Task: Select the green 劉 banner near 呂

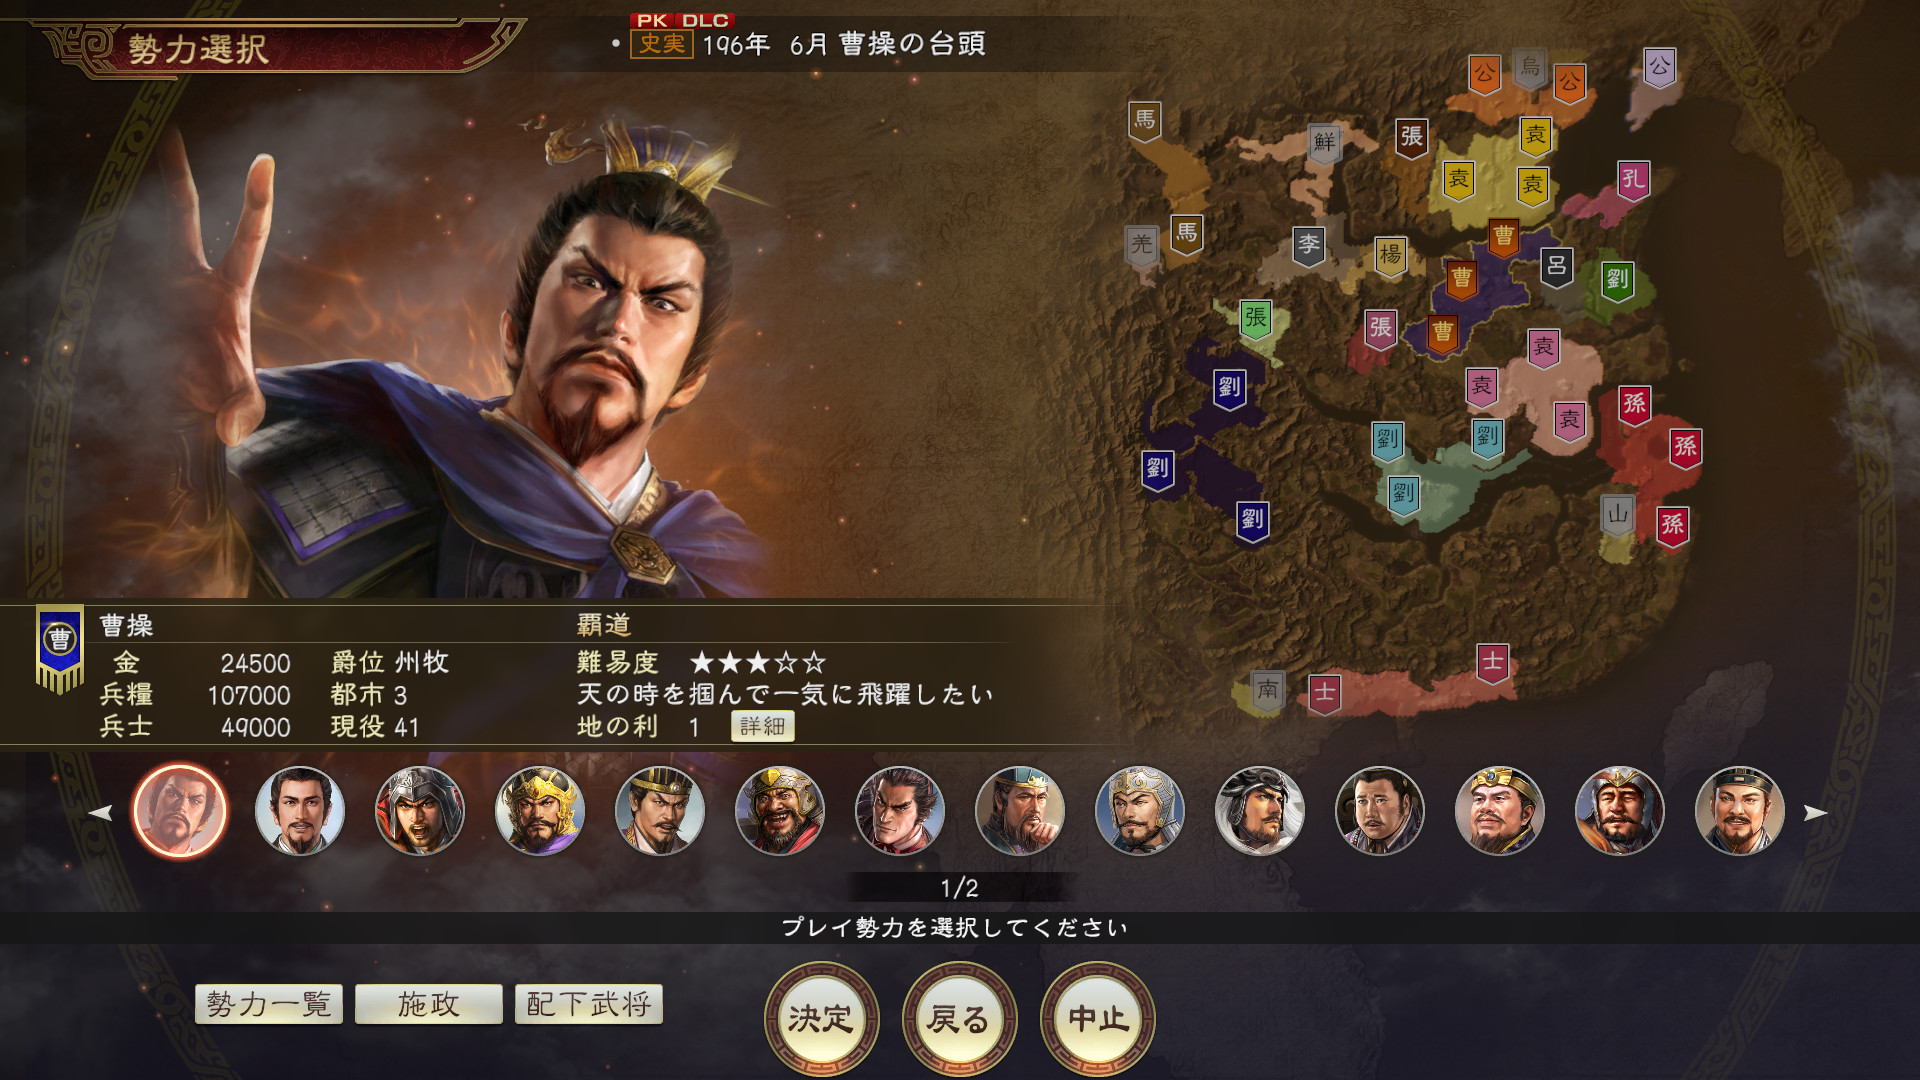Action: [1617, 280]
